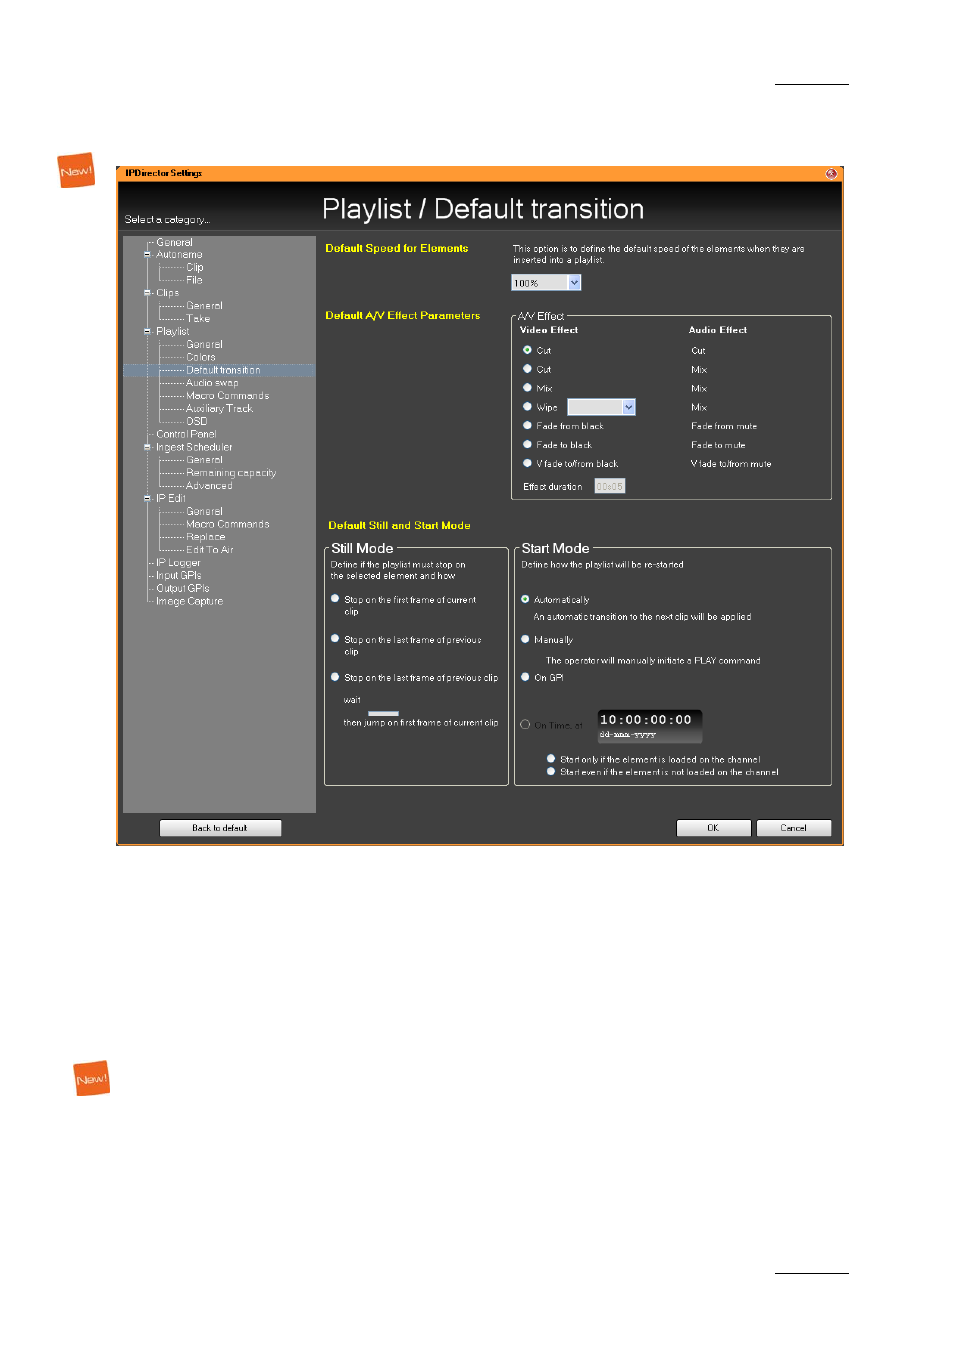Select Clip under Autoname
The image size is (954, 1350).
point(195,267)
